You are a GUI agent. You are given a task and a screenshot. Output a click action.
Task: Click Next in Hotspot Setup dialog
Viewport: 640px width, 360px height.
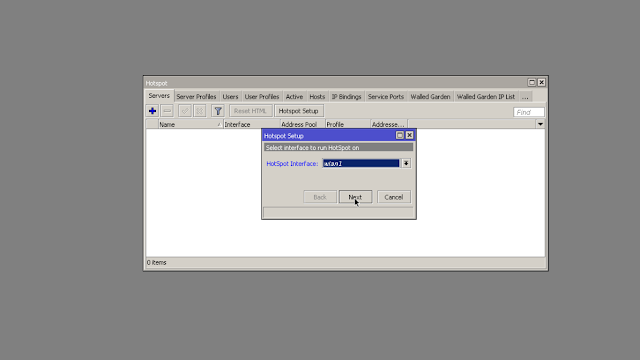click(x=355, y=197)
